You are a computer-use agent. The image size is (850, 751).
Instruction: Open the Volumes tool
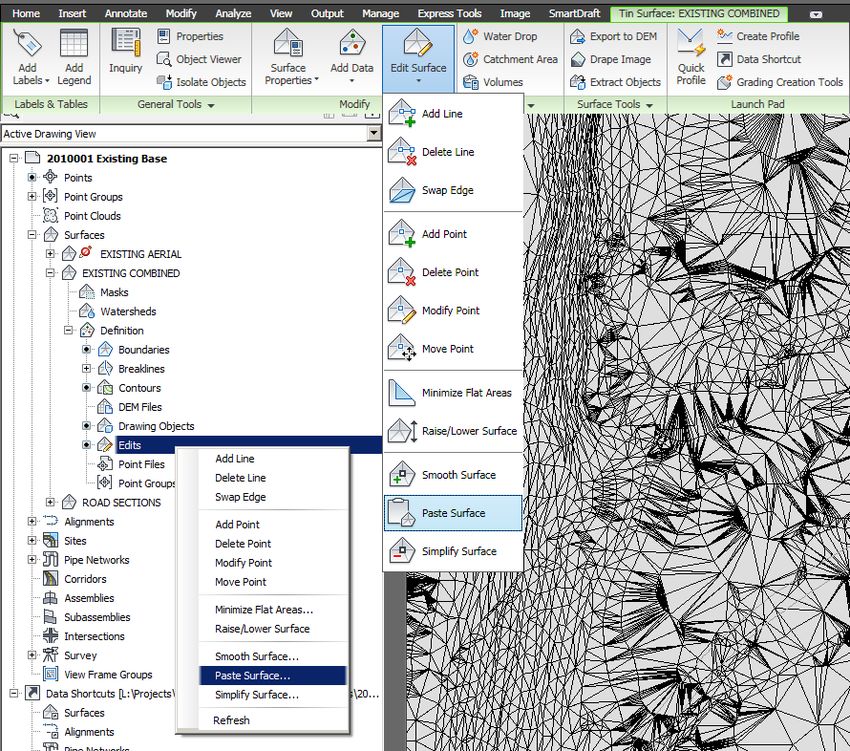click(493, 82)
